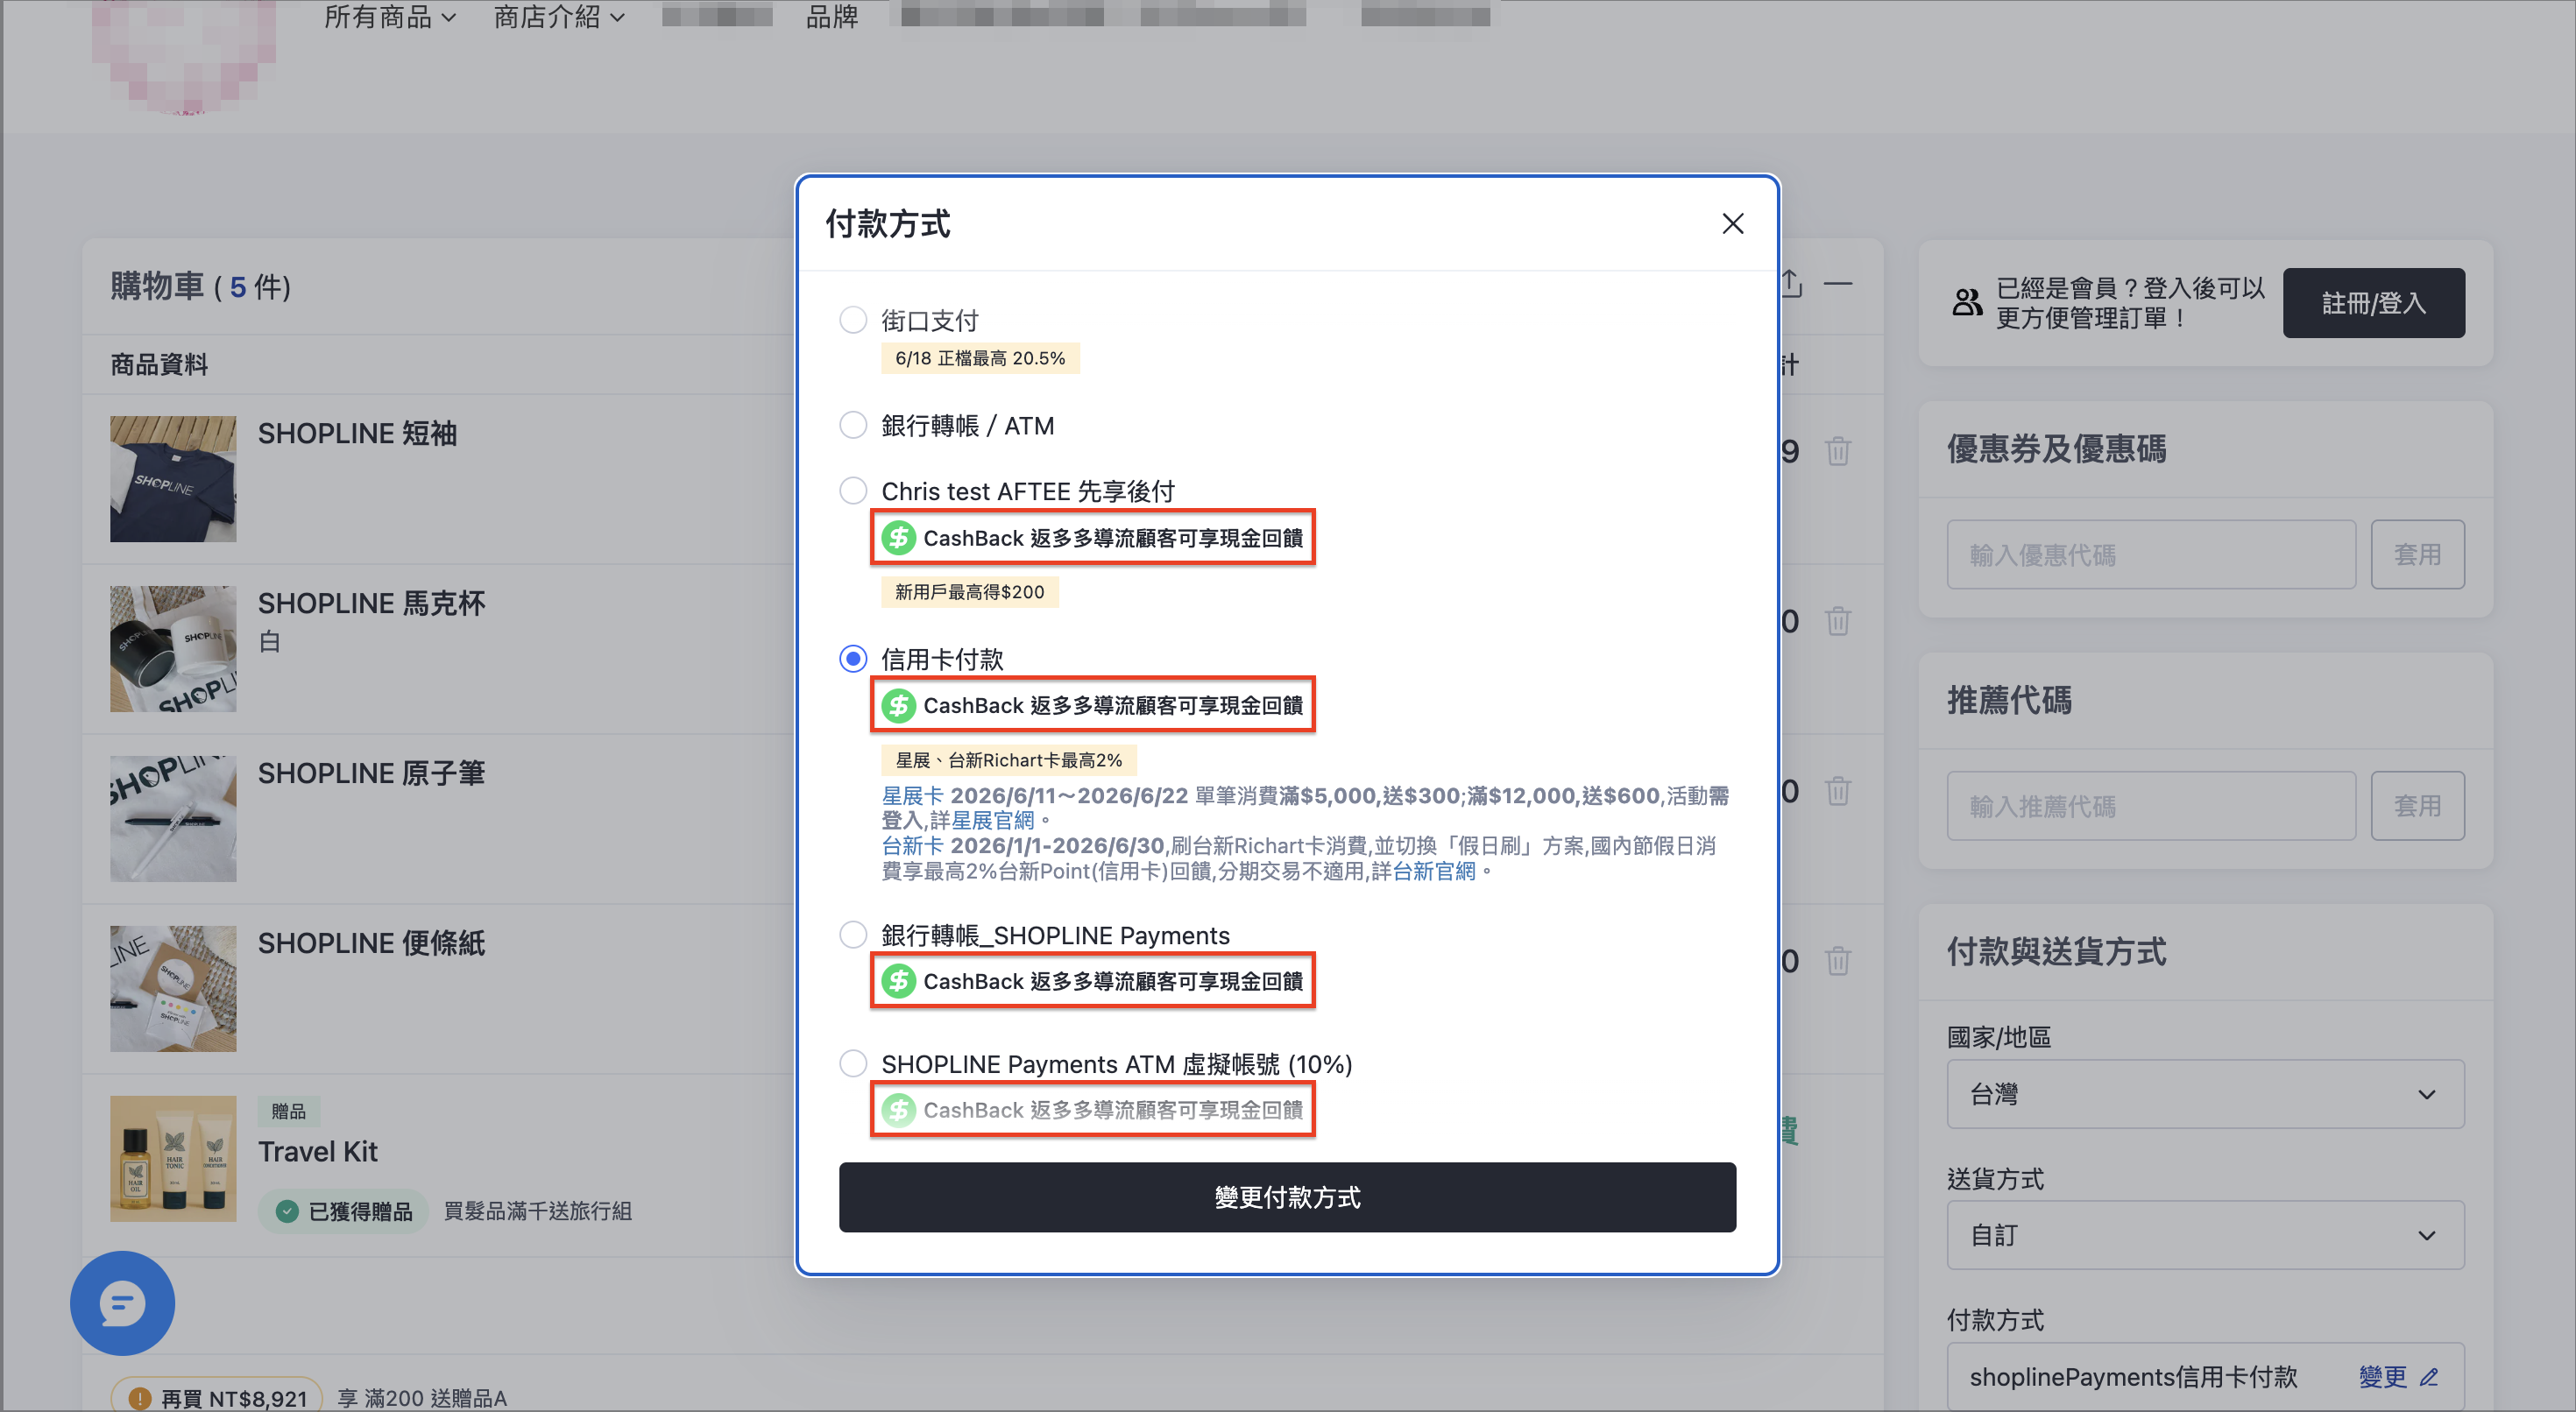Click 變更 link for payment method
The height and width of the screenshot is (1412, 2576).
[2382, 1377]
